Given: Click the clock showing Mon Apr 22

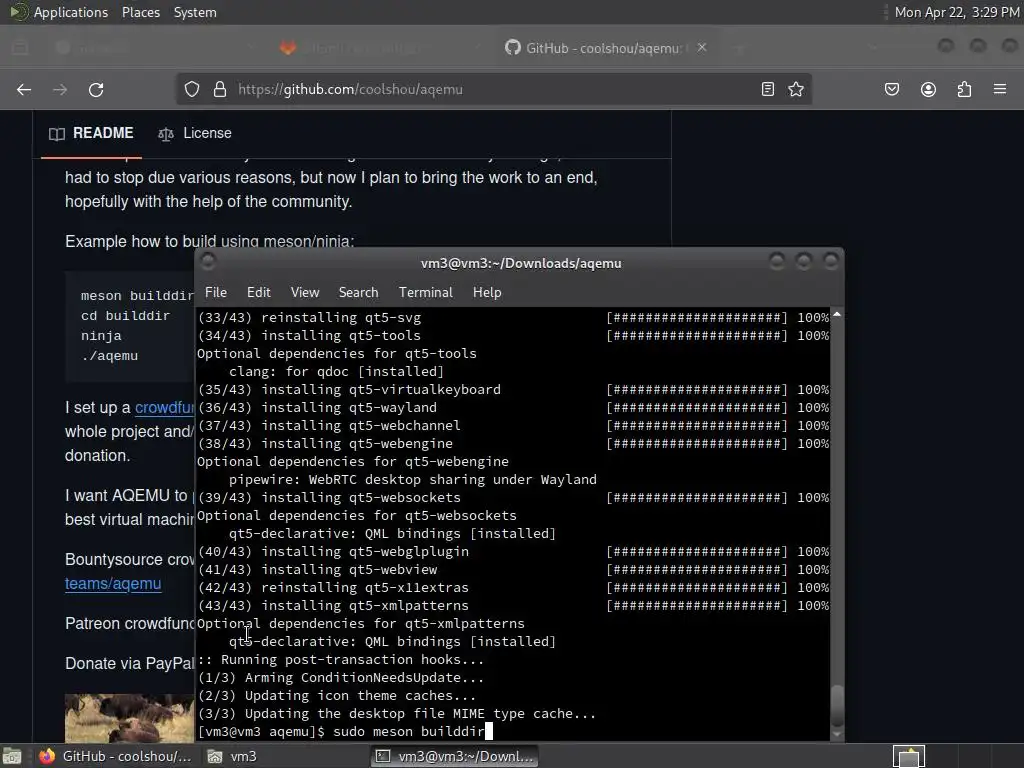Looking at the screenshot, I should click(957, 12).
